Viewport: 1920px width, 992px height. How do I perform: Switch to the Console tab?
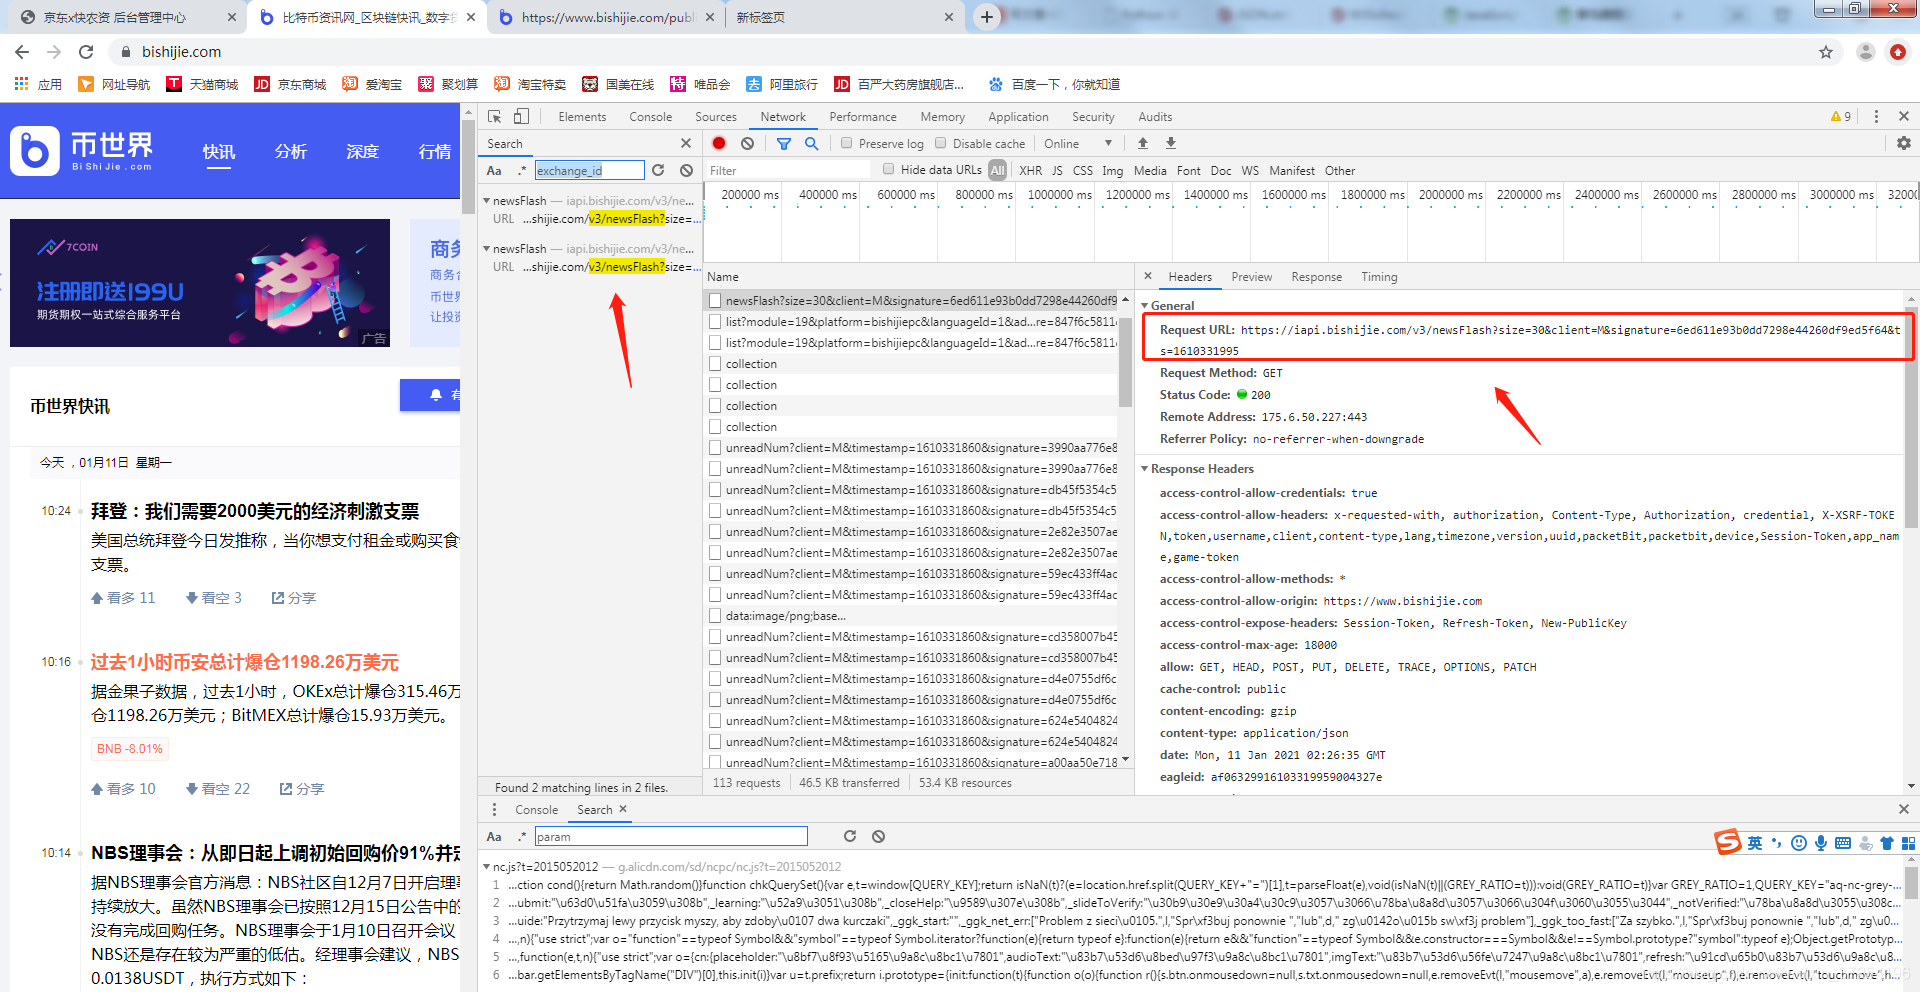(650, 117)
